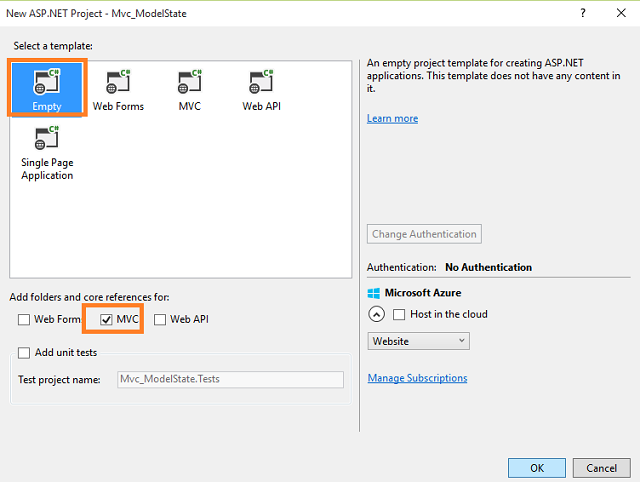Viewport: 640px width, 482px height.
Task: Open the Website hosting type dropdown
Action: [x=418, y=341]
